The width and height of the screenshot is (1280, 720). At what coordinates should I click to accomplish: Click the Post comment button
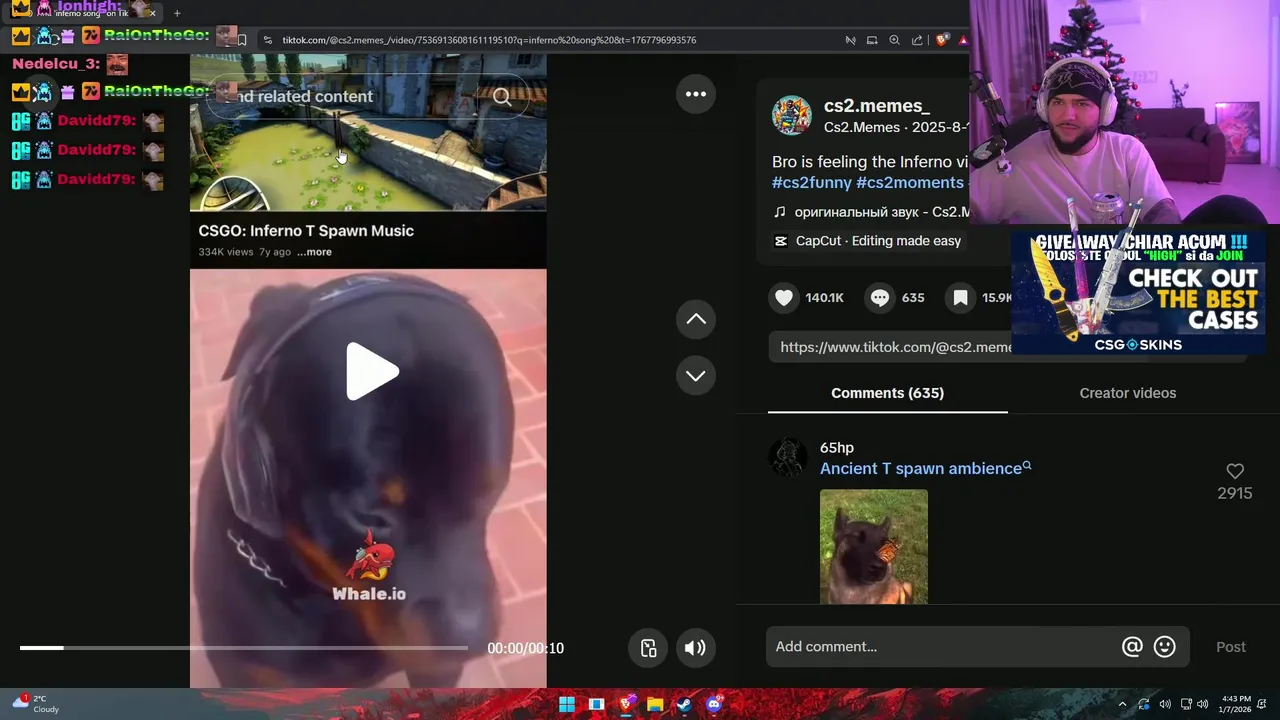coord(1231,647)
